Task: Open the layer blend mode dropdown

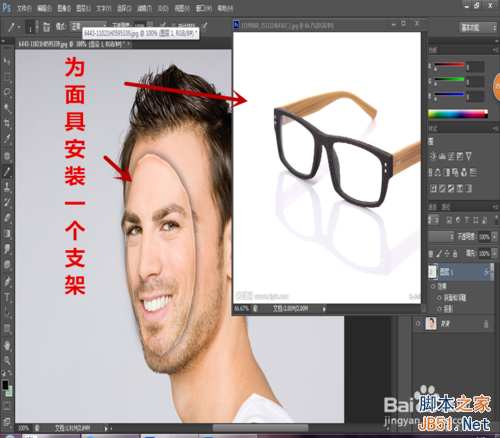Action: [441, 237]
